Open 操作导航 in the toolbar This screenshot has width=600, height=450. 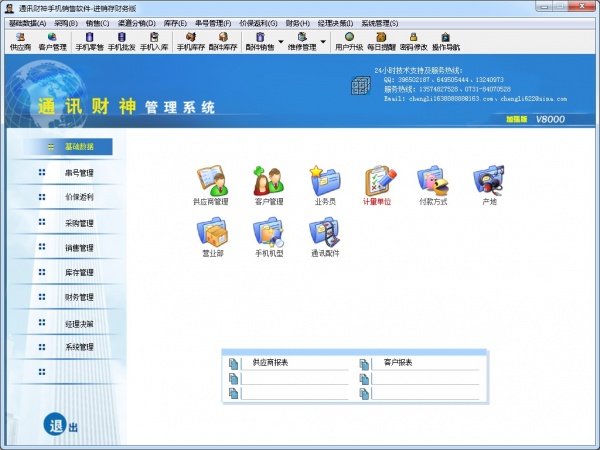(446, 41)
